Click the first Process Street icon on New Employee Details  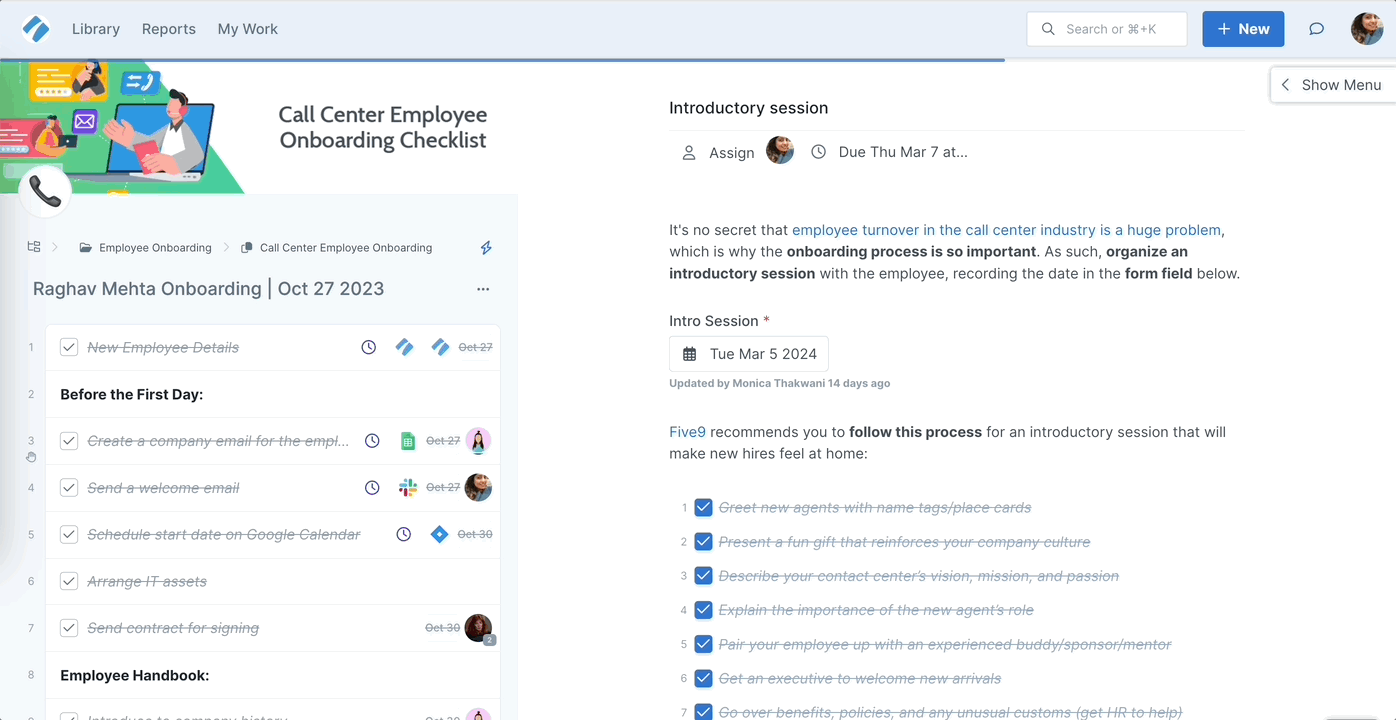tap(404, 347)
